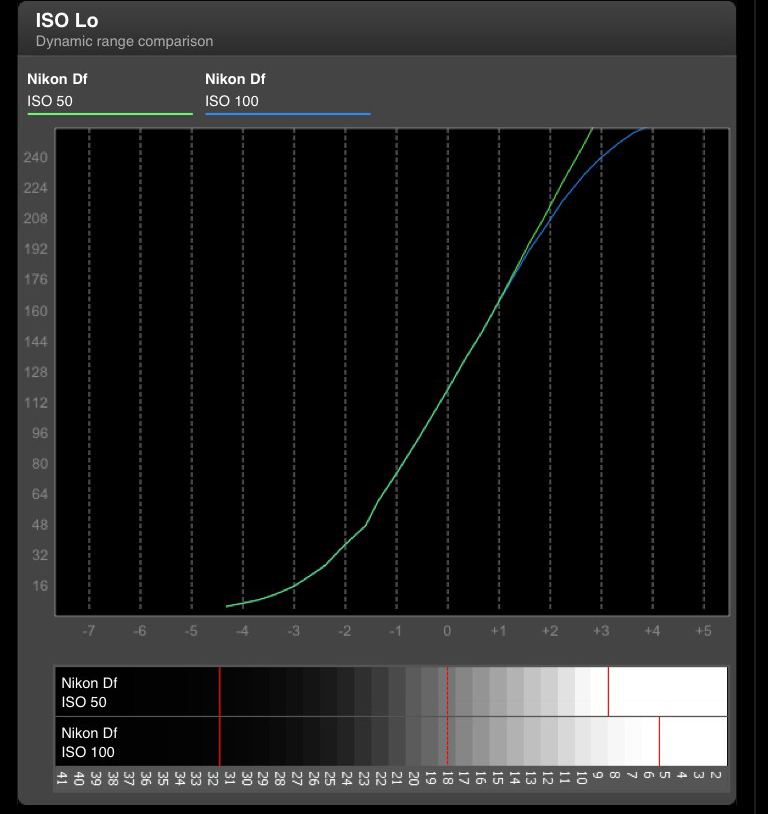Click the green line under ISO 50
Screen dimensions: 768x814
point(109,114)
